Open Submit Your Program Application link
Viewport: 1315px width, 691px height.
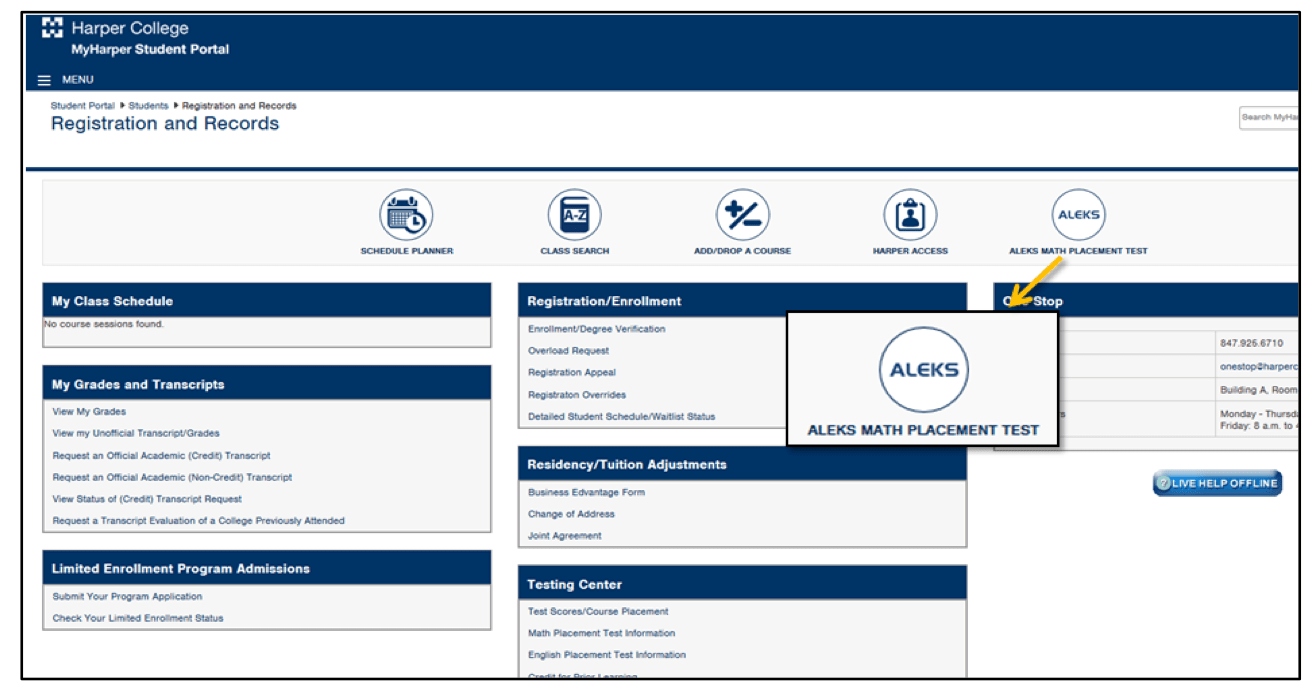click(x=127, y=597)
